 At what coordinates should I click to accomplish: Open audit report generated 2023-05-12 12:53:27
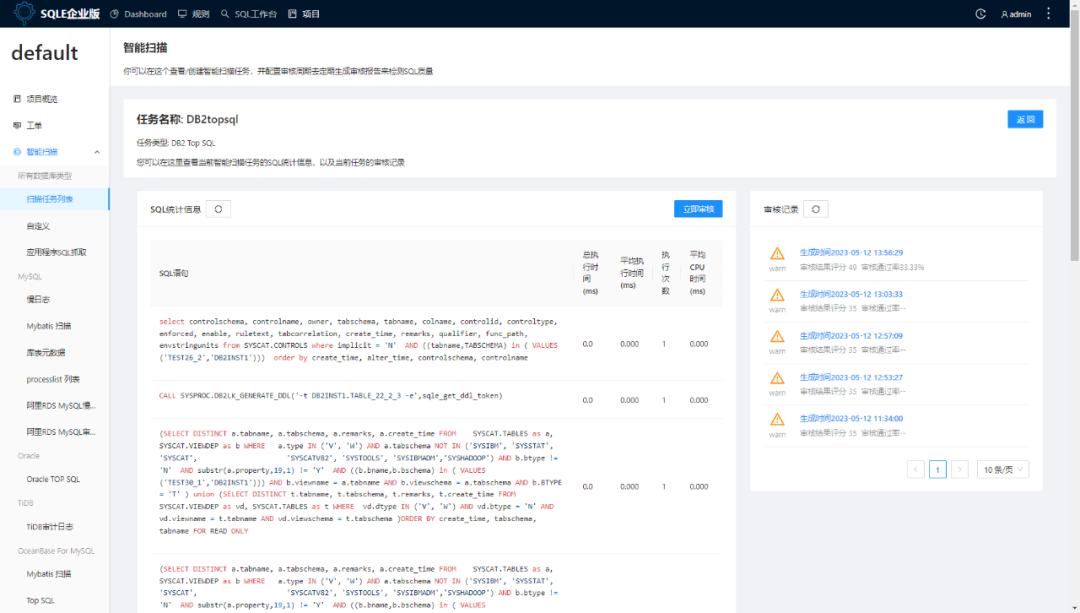click(851, 377)
